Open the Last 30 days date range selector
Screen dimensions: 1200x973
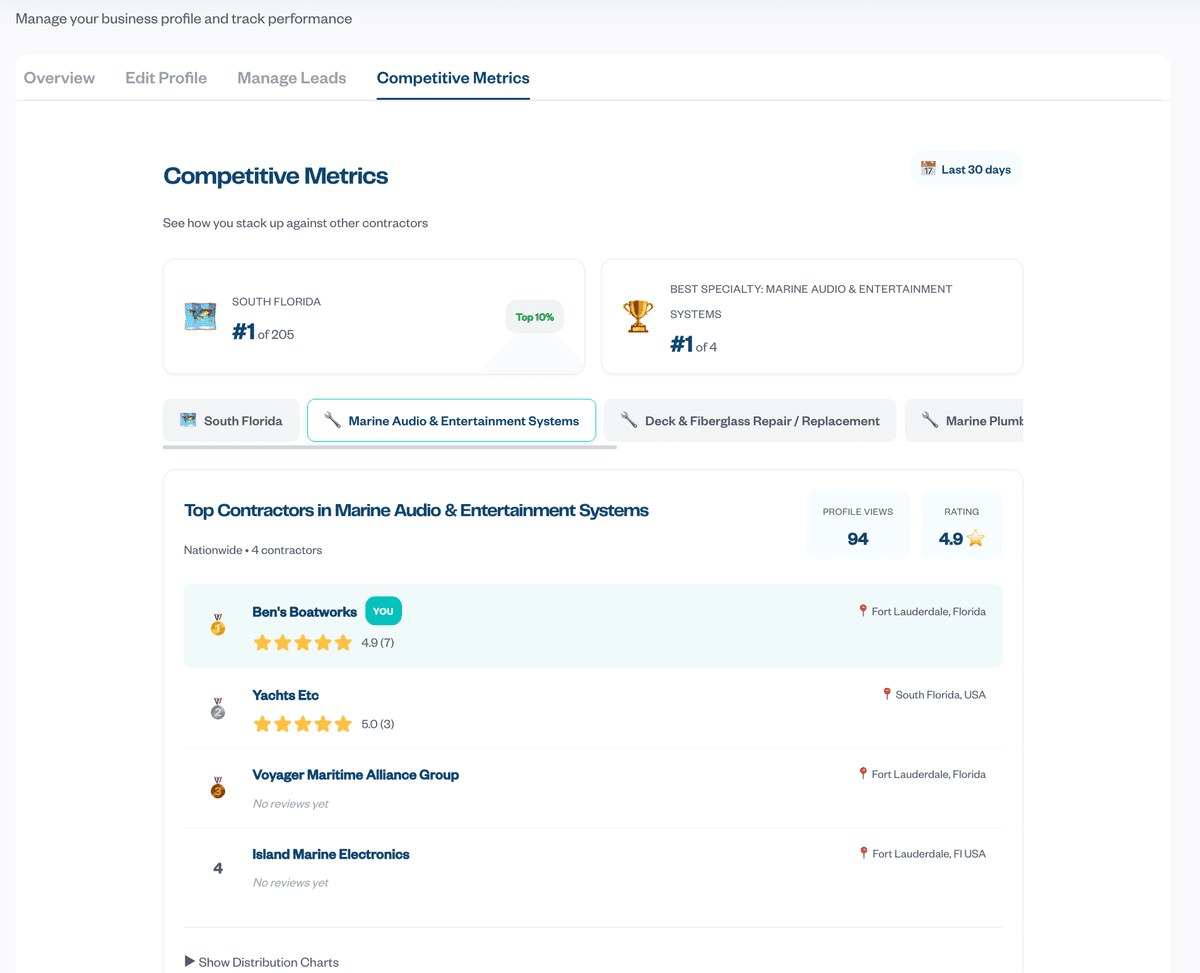point(966,169)
